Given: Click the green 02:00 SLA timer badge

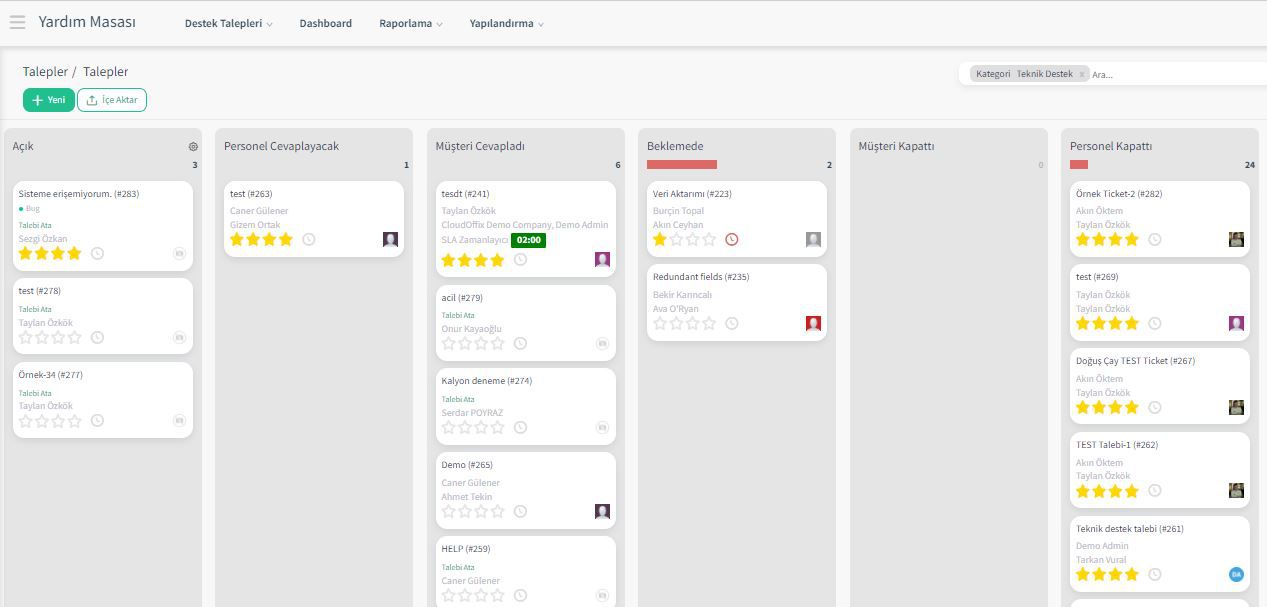Looking at the screenshot, I should [528, 241].
